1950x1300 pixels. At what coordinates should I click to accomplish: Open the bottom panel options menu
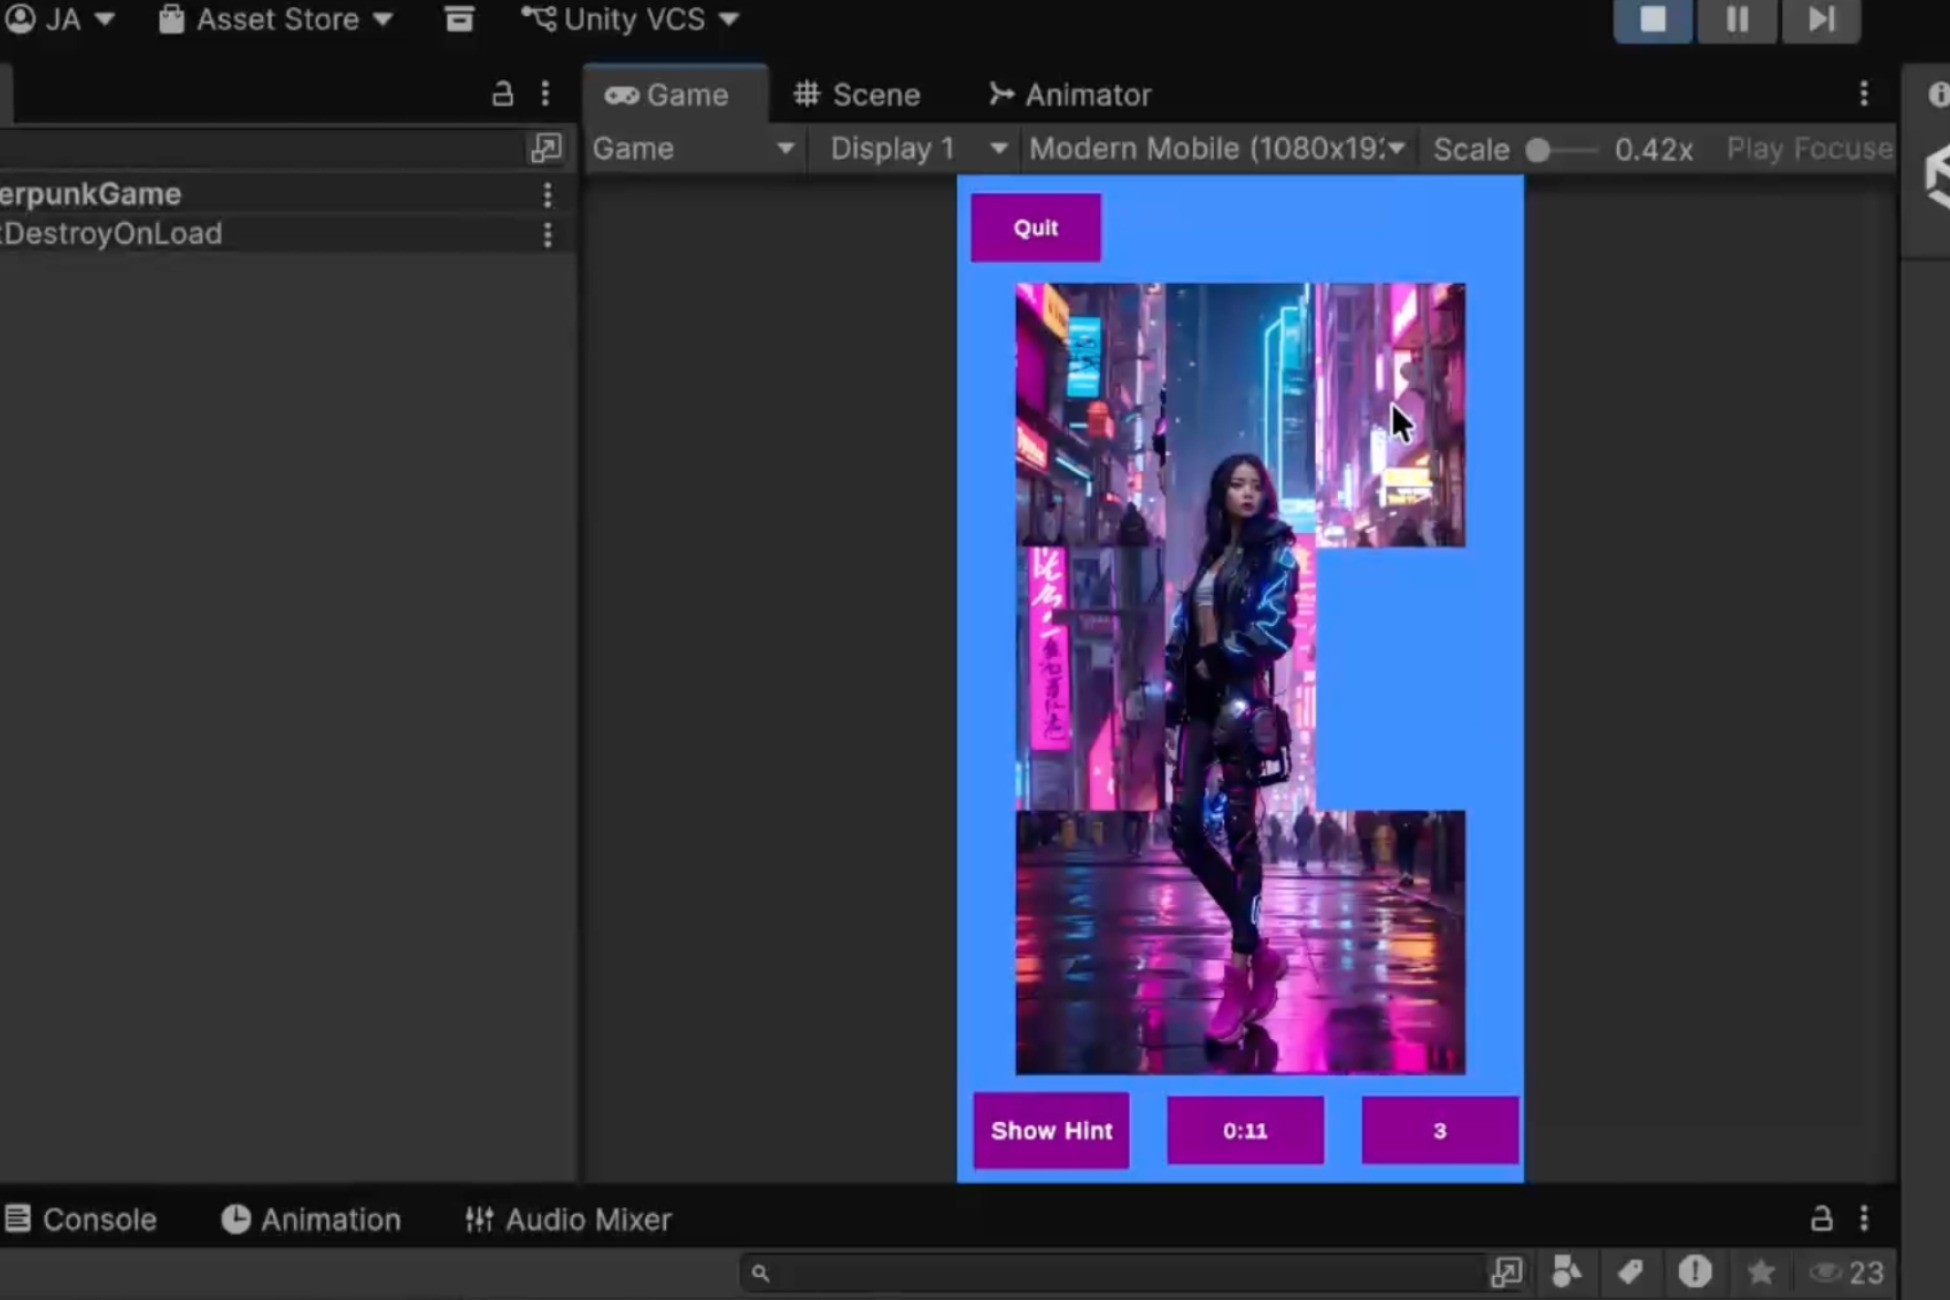coord(1864,1218)
